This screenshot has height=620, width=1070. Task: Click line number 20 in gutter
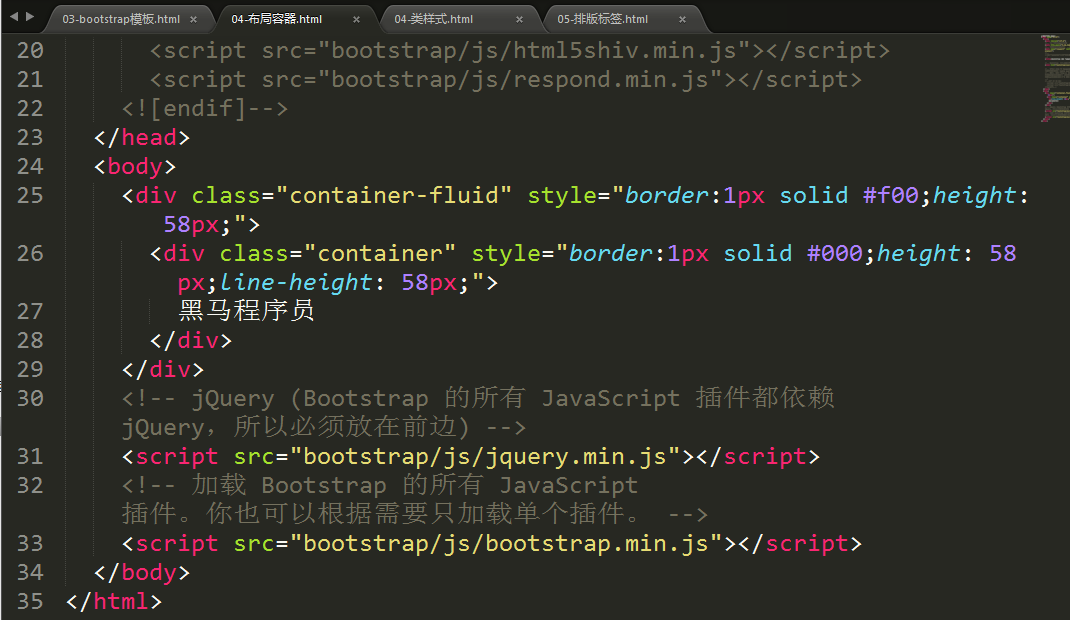tap(30, 50)
